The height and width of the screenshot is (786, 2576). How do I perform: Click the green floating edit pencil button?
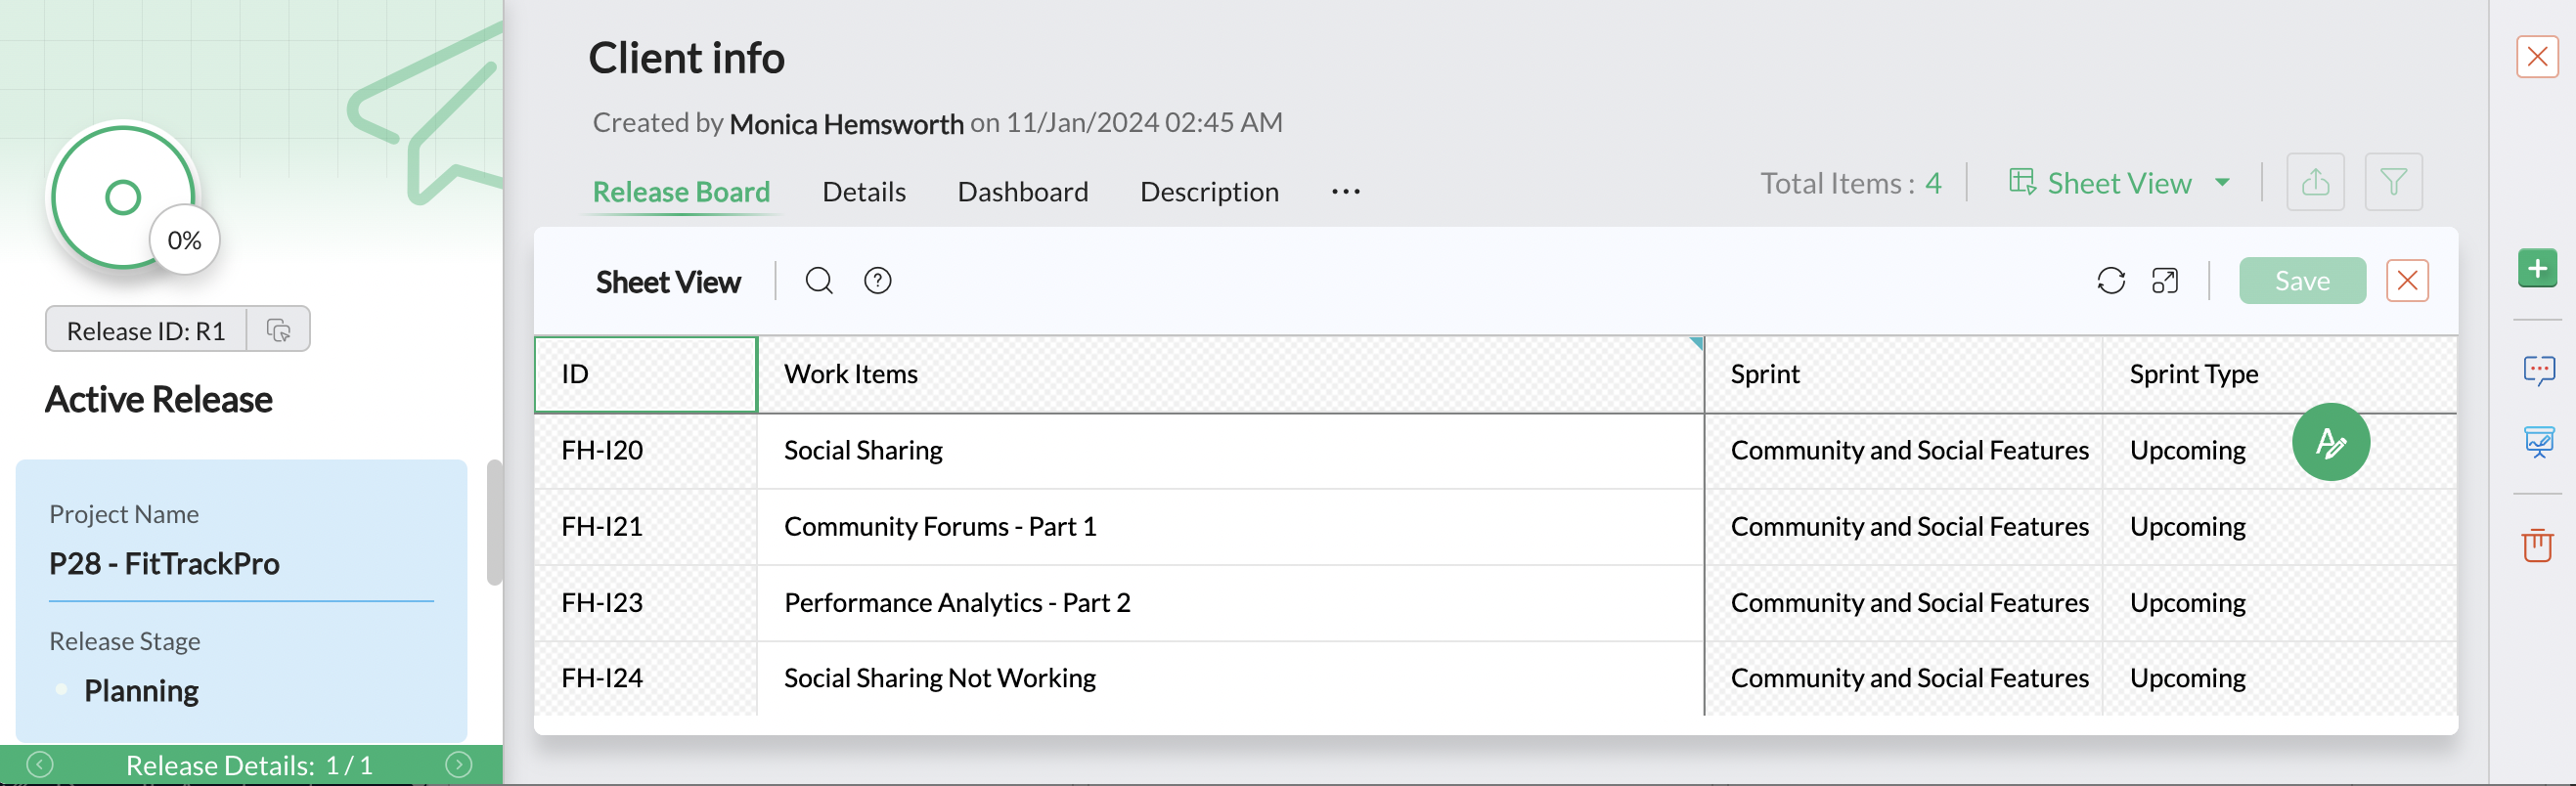2329,442
